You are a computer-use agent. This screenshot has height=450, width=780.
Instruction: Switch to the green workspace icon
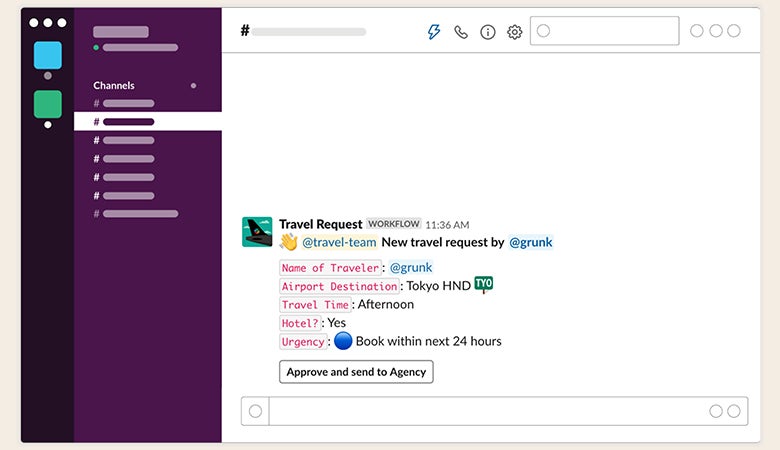[48, 104]
